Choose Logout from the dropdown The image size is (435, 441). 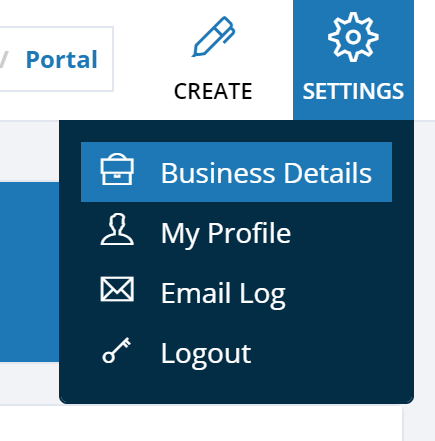236,353
